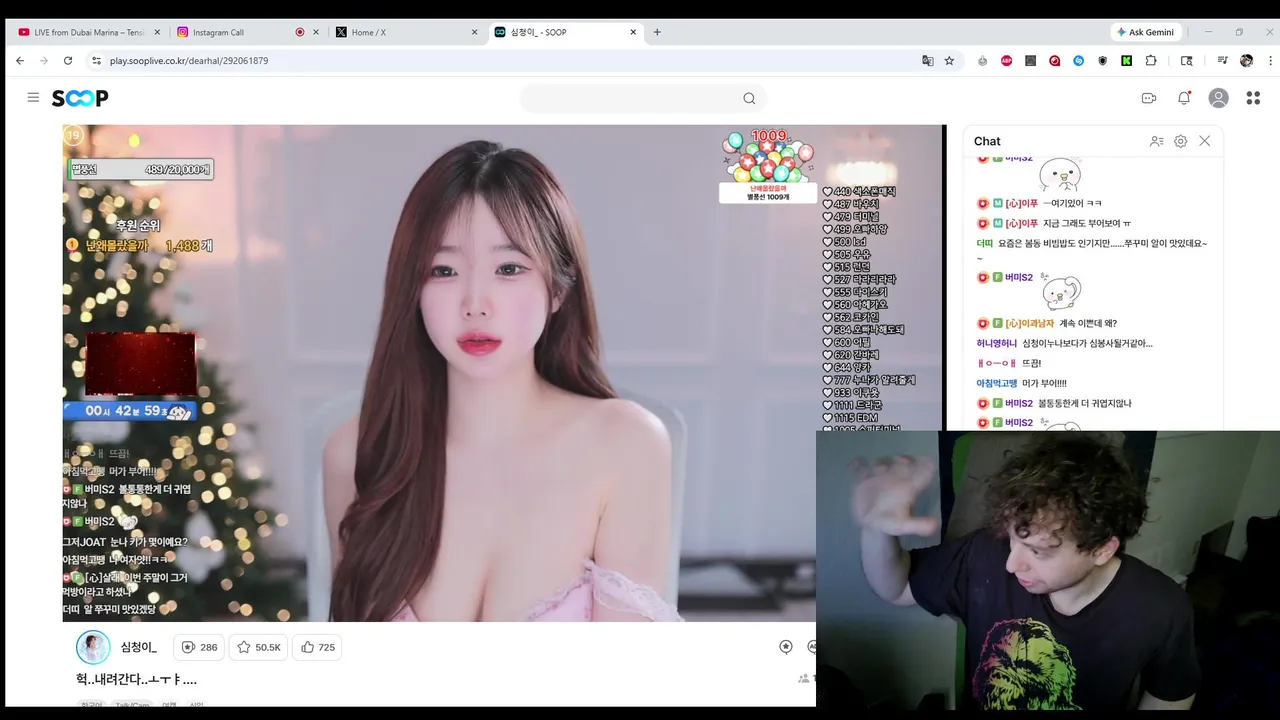The width and height of the screenshot is (1280, 720).
Task: Click chat username 더미
Action: pos(984,243)
